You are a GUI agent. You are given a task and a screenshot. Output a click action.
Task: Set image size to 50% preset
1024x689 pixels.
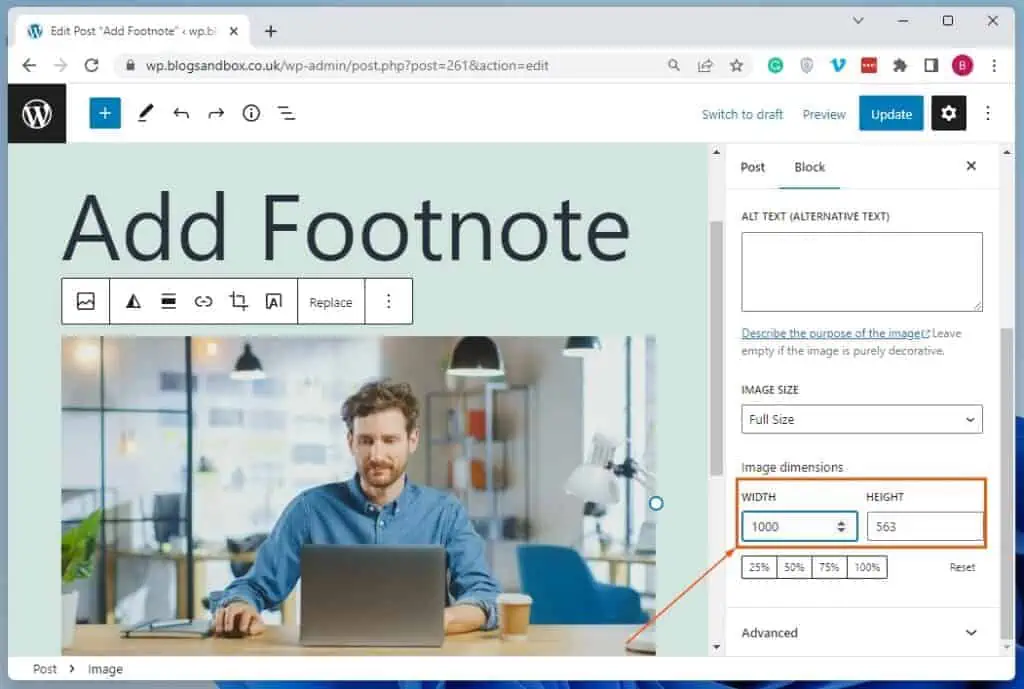794,567
